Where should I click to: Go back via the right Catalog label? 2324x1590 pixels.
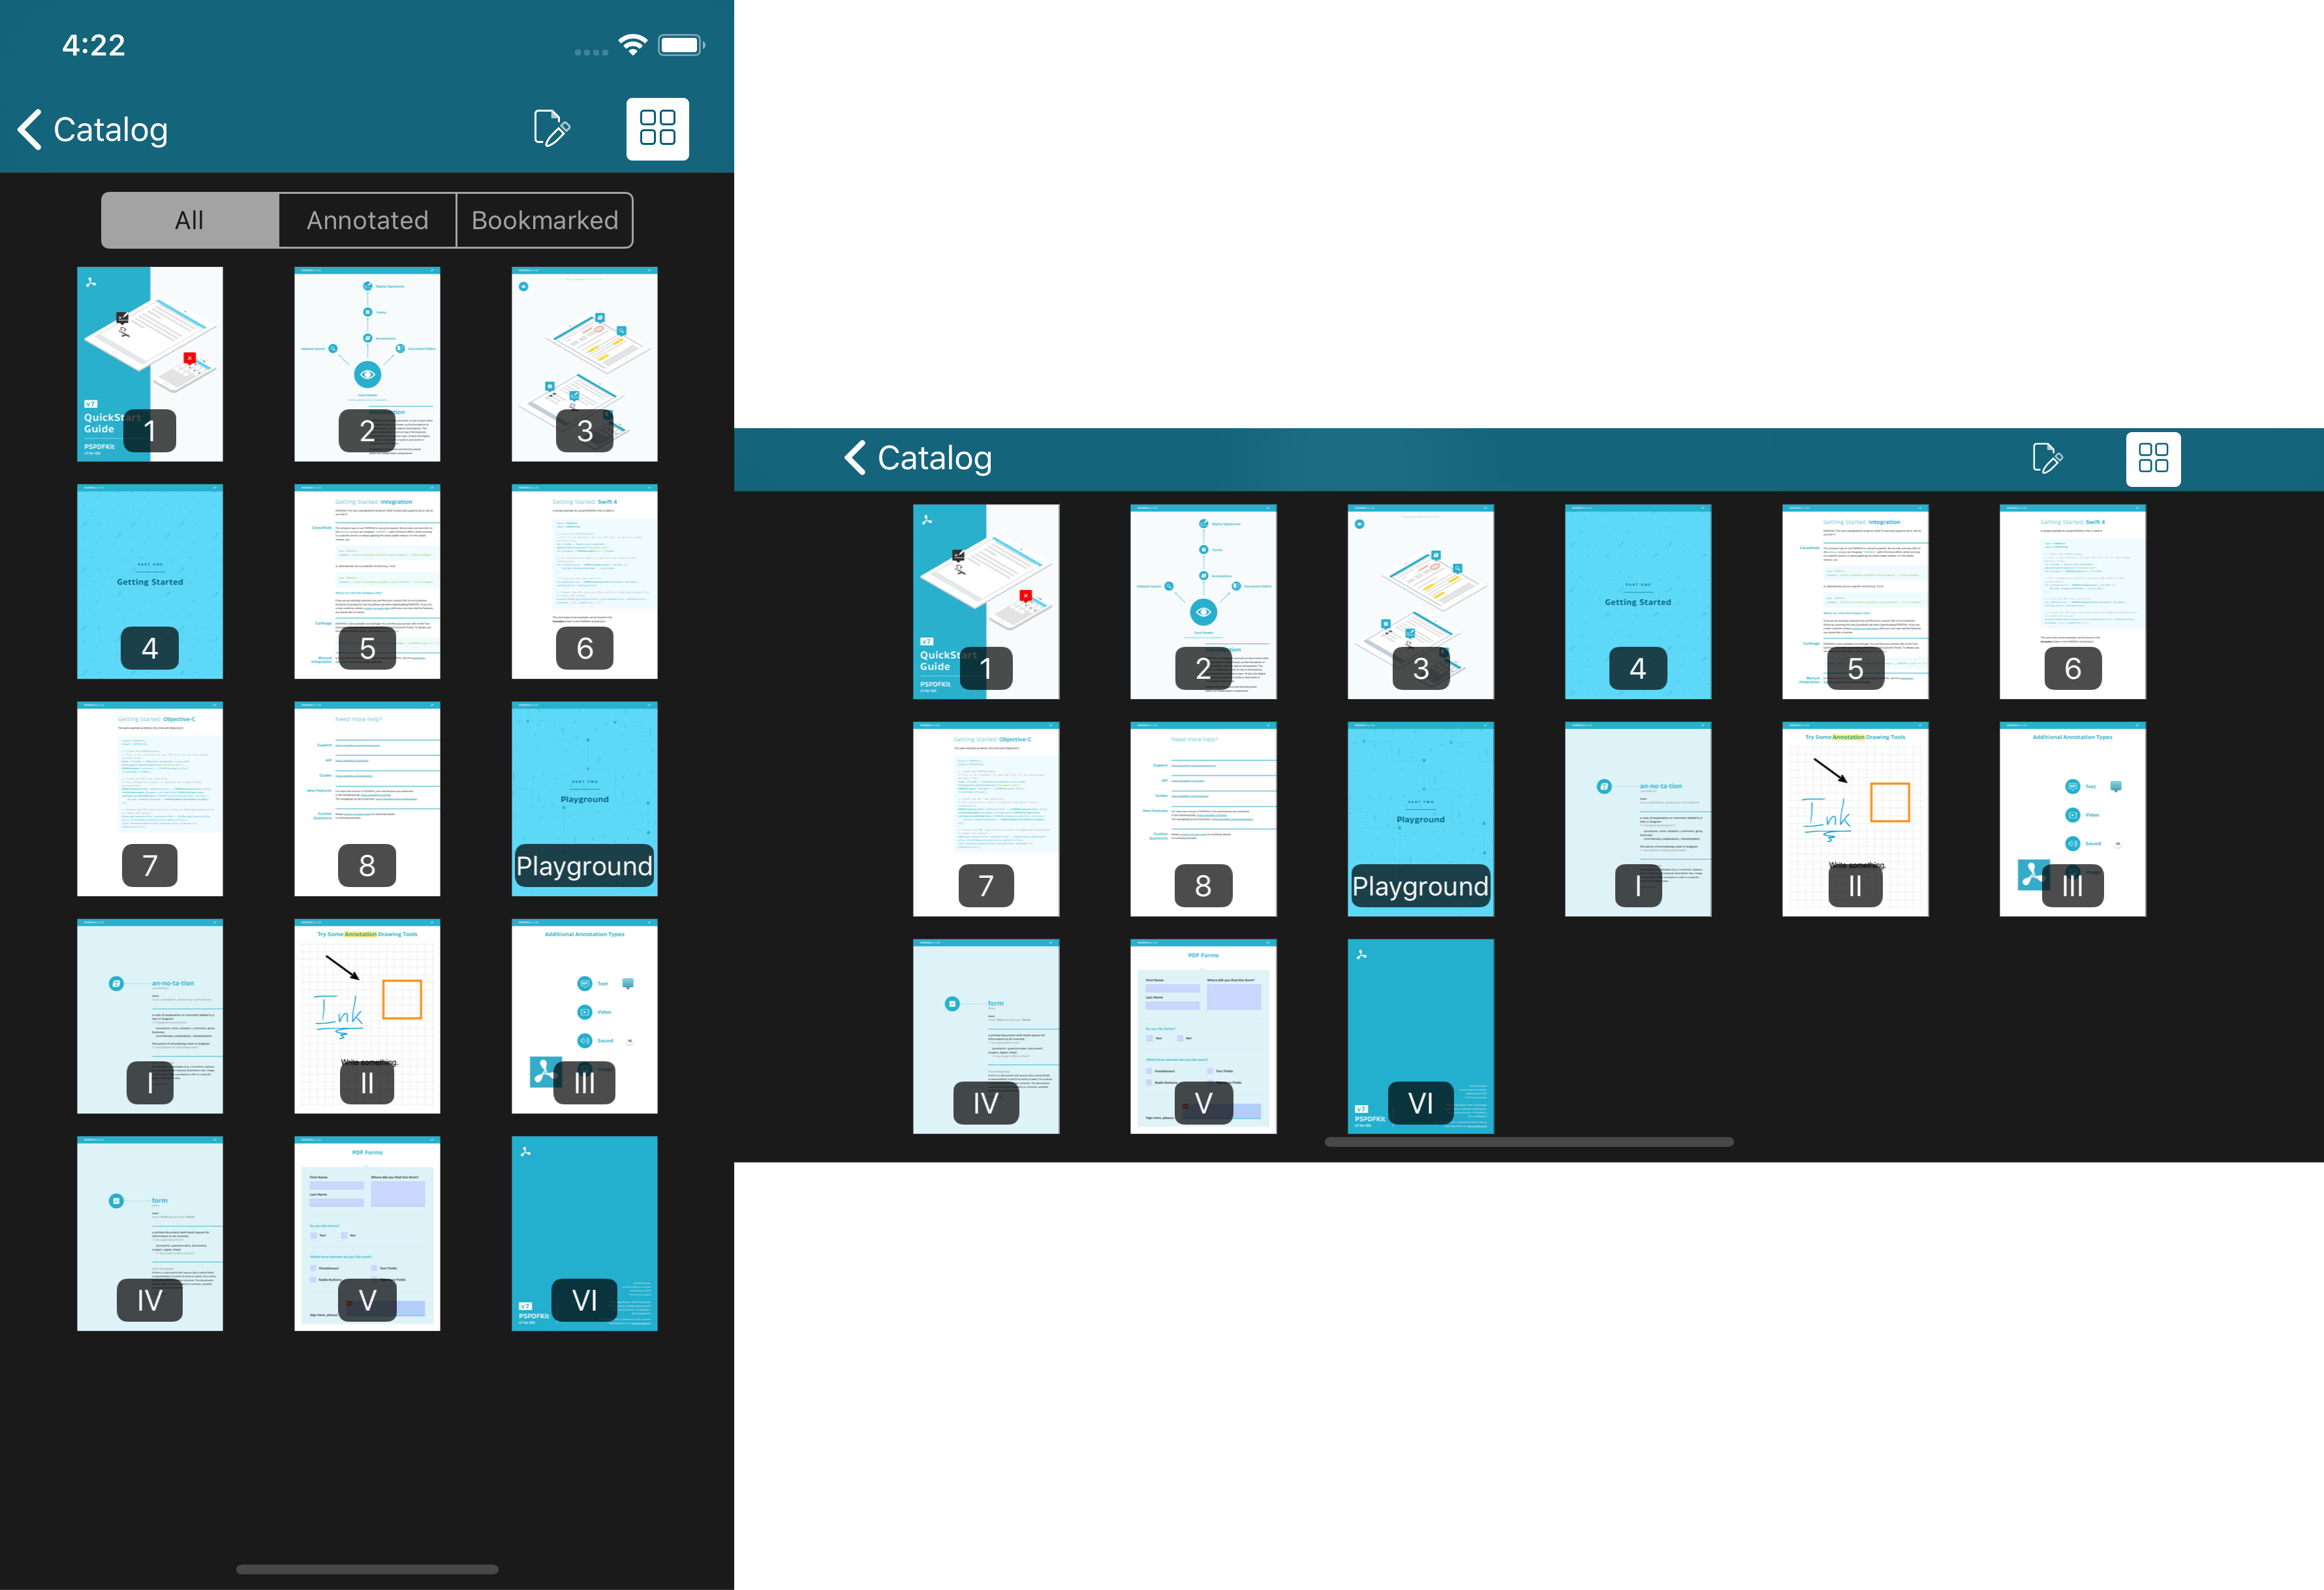934,458
